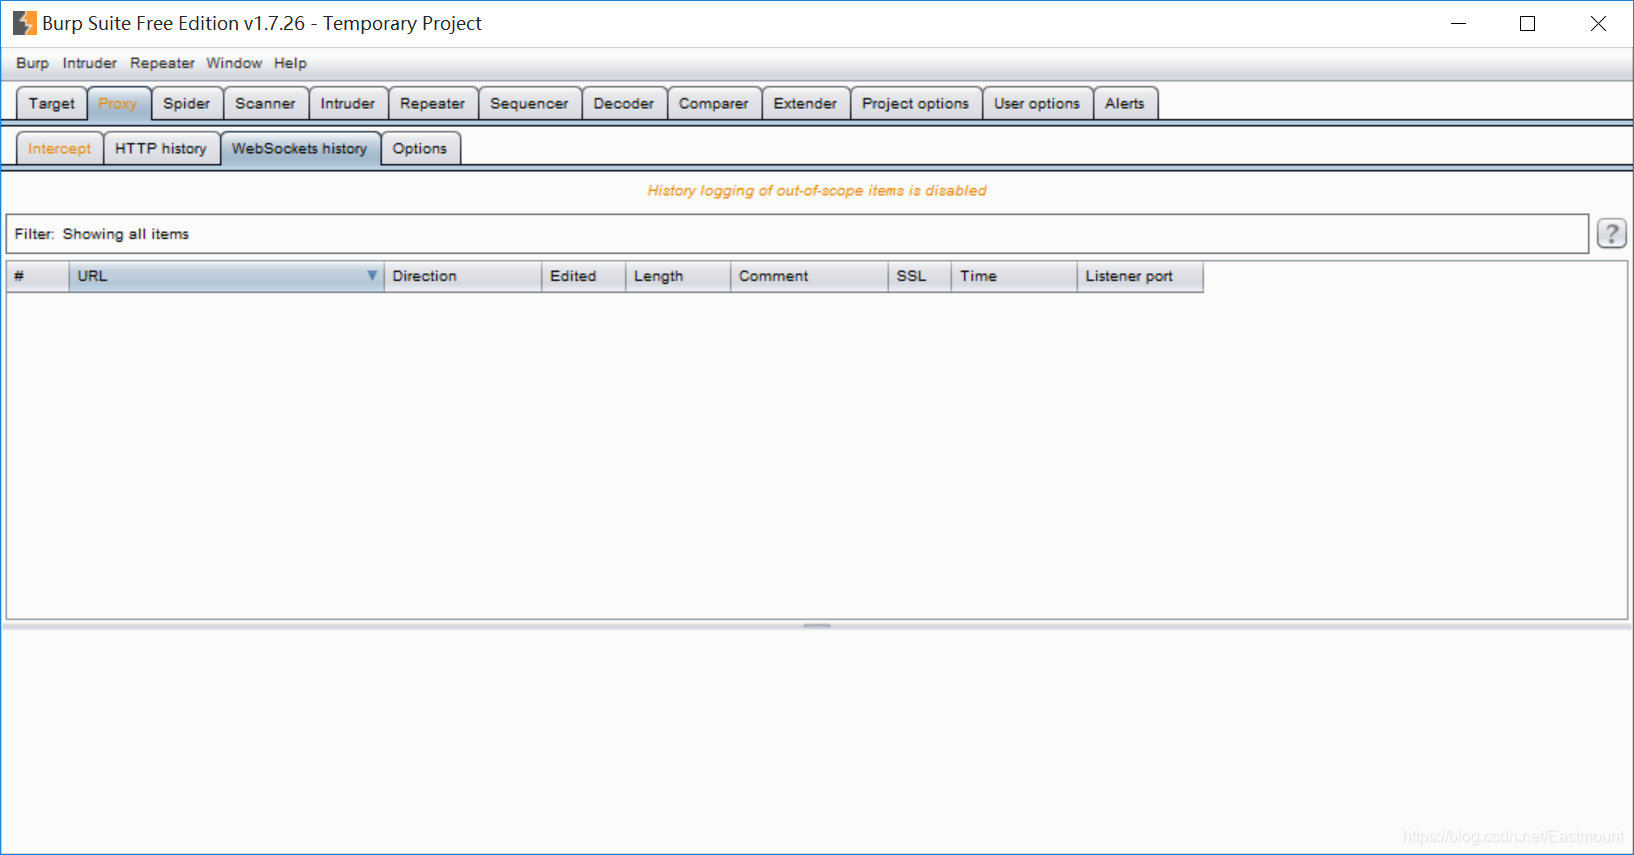Switch to the Target tab
Viewport: 1634px width, 855px height.
pyautogui.click(x=52, y=103)
